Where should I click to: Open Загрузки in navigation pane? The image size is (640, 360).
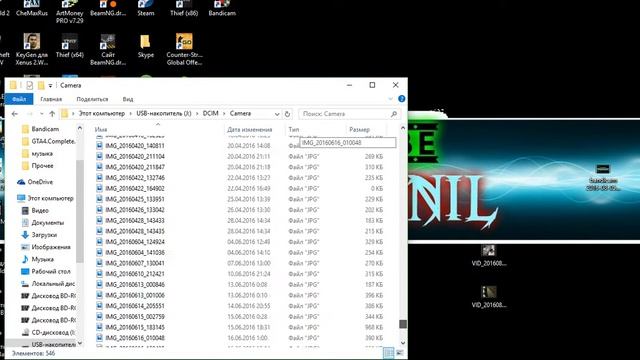(x=39, y=235)
